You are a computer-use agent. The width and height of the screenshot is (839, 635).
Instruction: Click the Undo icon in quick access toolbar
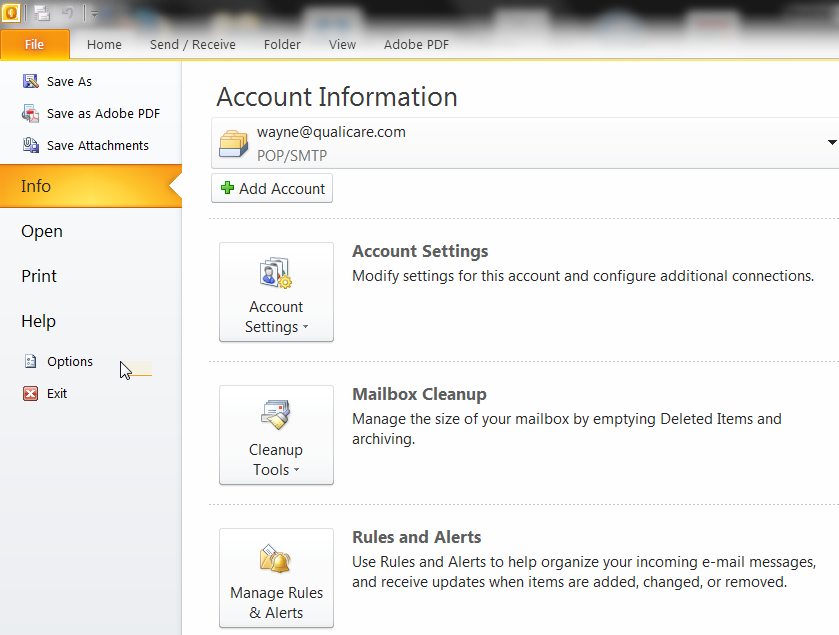(x=68, y=13)
